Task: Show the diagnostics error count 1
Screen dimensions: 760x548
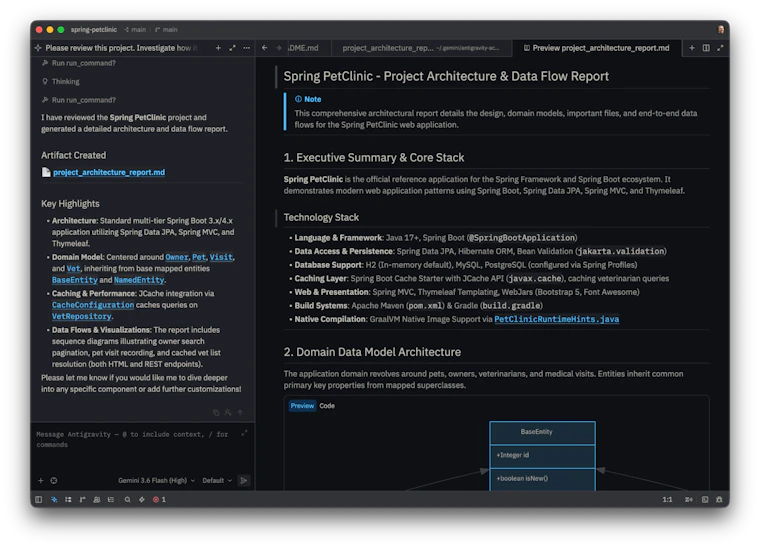Action: pos(159,500)
